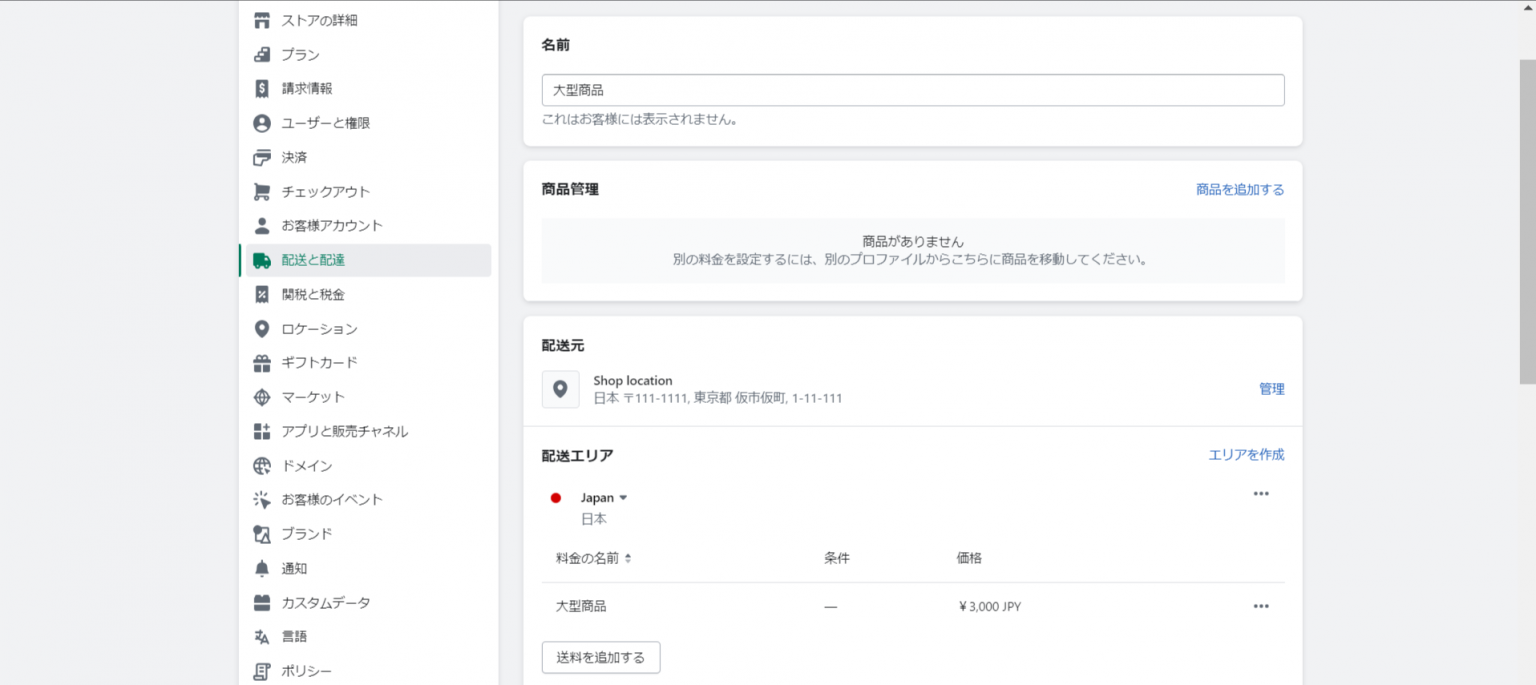This screenshot has height=685, width=1536.
Task: Open the three-dot menu for 大型商品 rate
Action: point(1261,605)
